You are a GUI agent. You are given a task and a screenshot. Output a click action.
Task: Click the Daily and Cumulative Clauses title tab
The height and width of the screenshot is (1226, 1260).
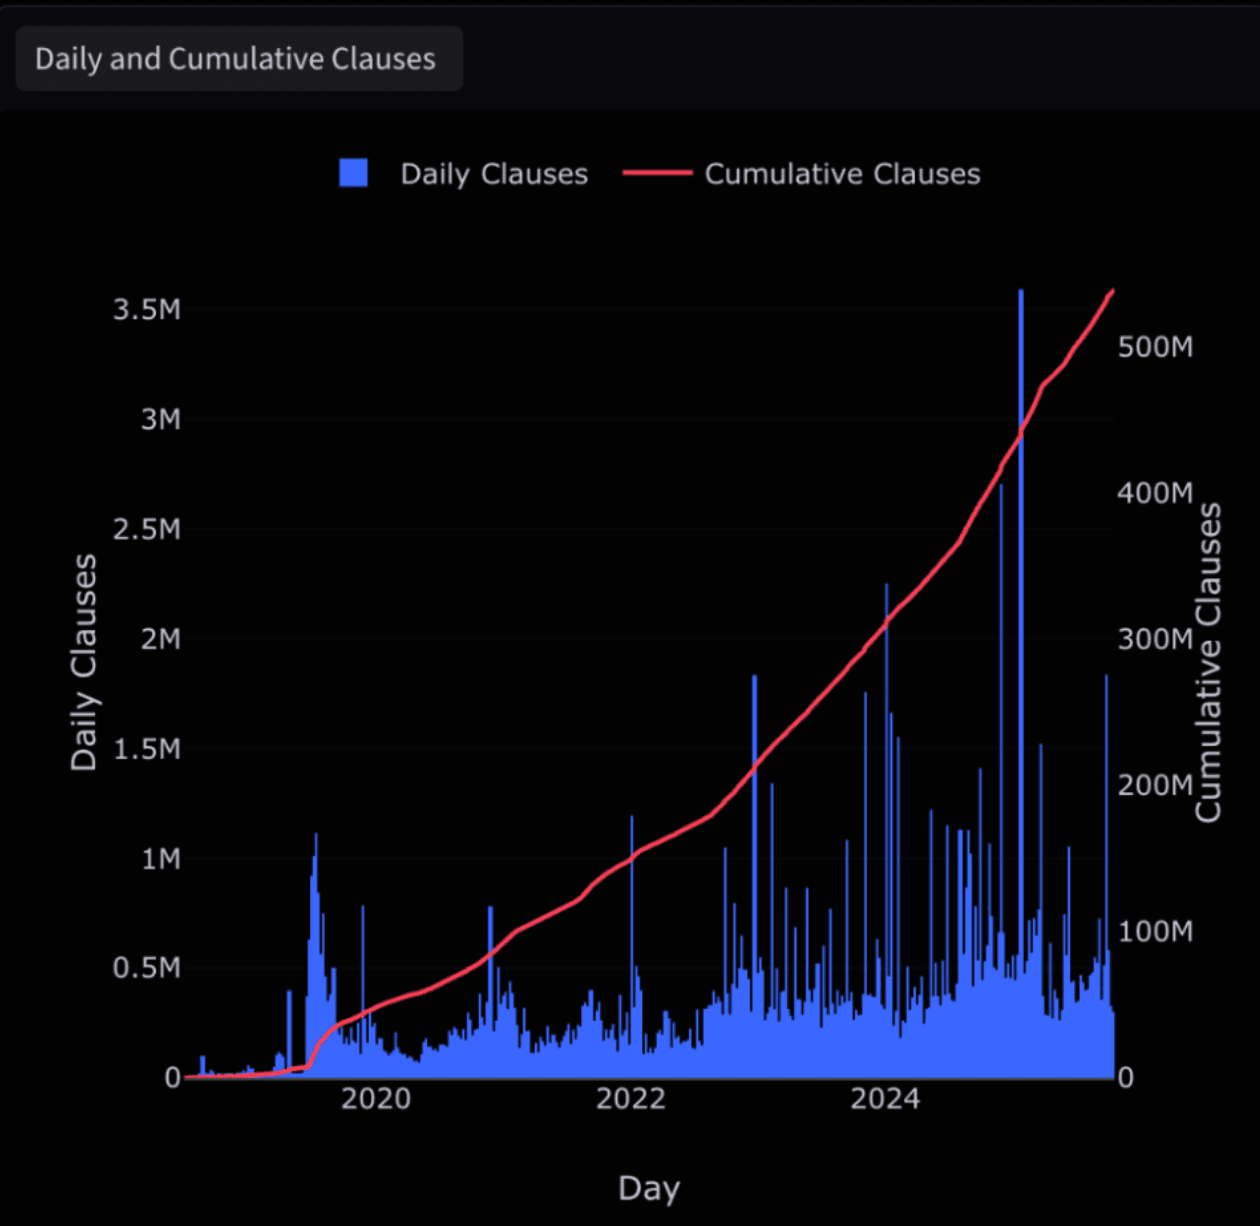tap(236, 59)
